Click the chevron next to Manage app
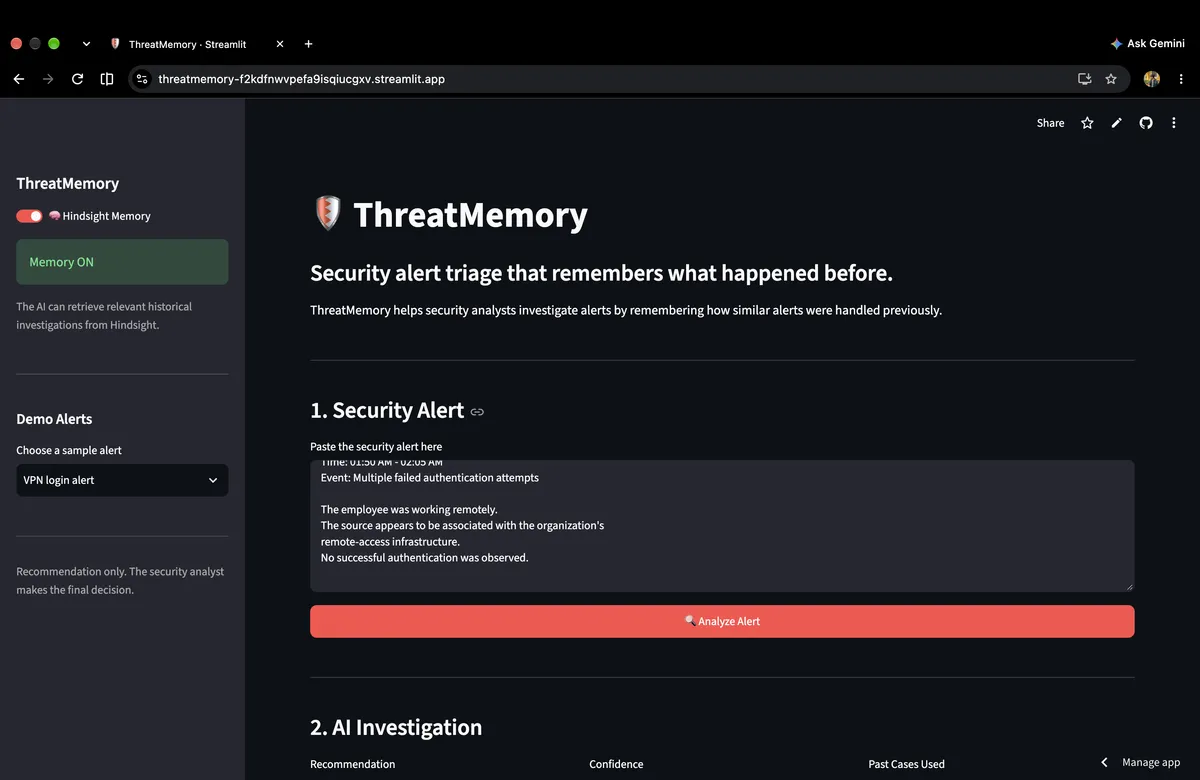The width and height of the screenshot is (1200, 780). coord(1105,762)
